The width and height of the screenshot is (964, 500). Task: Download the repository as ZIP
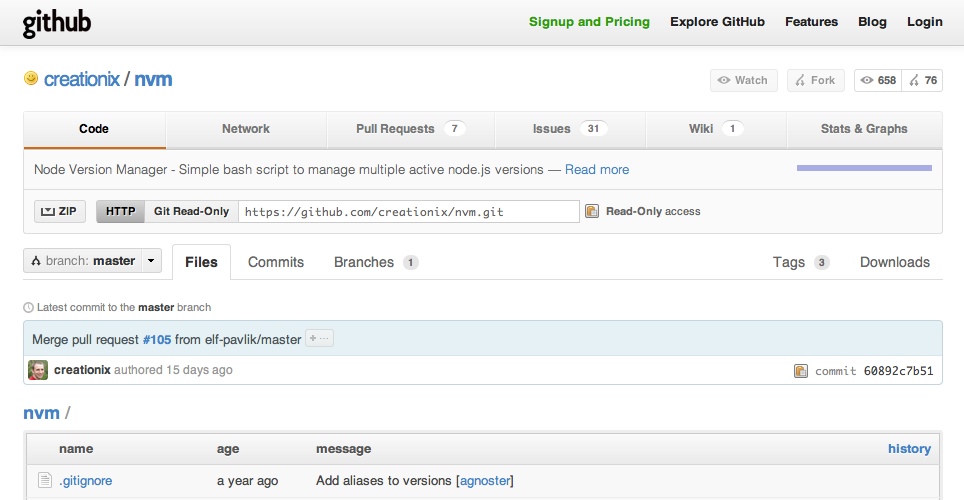tap(60, 212)
